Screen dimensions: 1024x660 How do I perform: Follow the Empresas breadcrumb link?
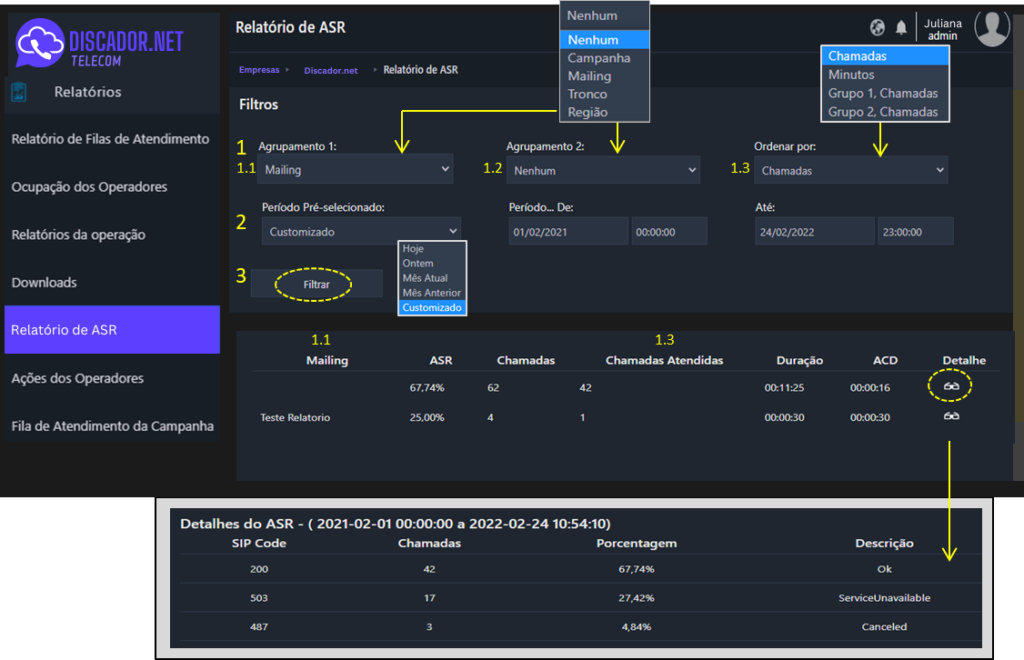tap(259, 70)
